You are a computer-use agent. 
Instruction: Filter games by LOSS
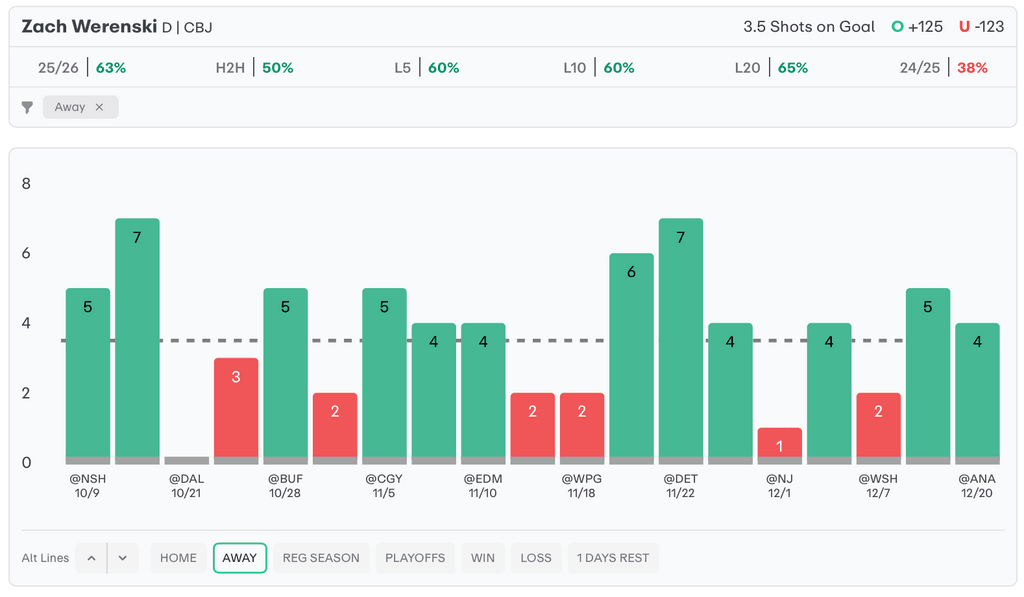coord(536,558)
